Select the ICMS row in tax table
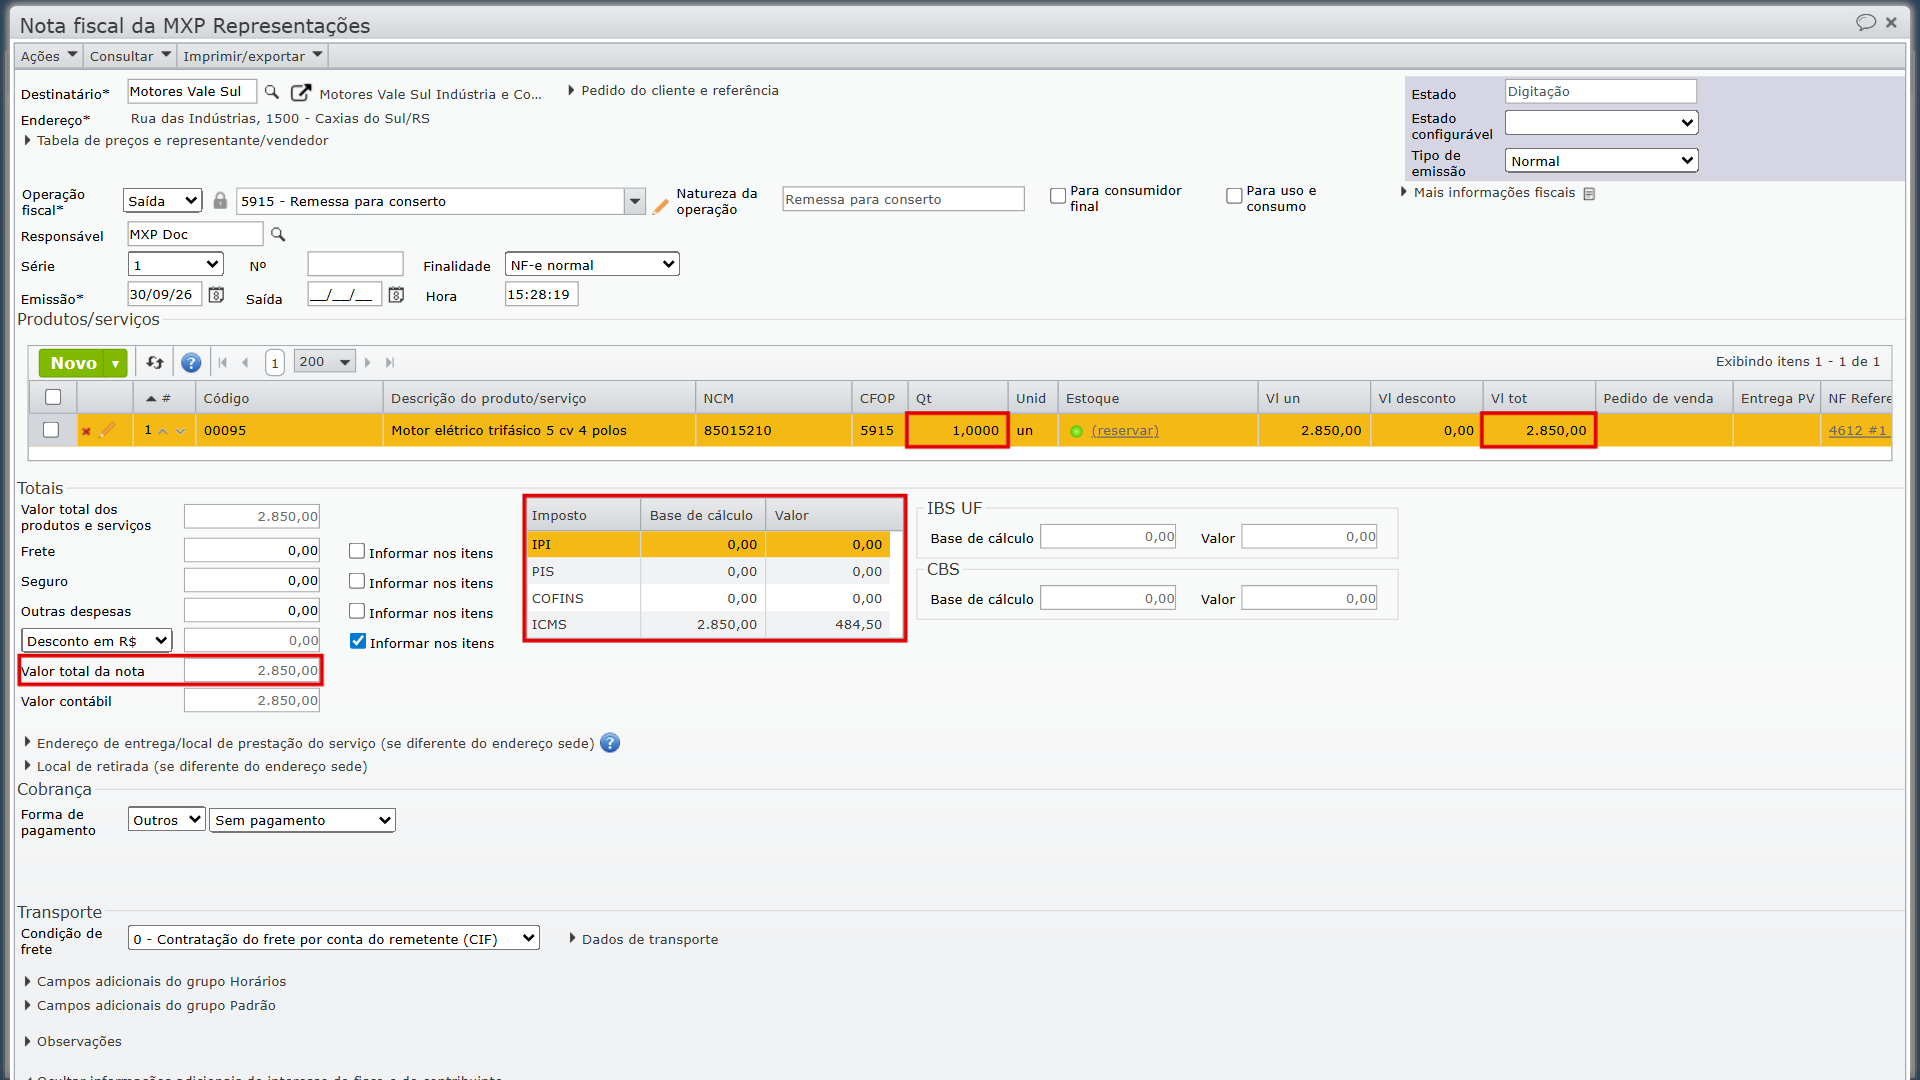Viewport: 1920px width, 1080px height. point(709,625)
